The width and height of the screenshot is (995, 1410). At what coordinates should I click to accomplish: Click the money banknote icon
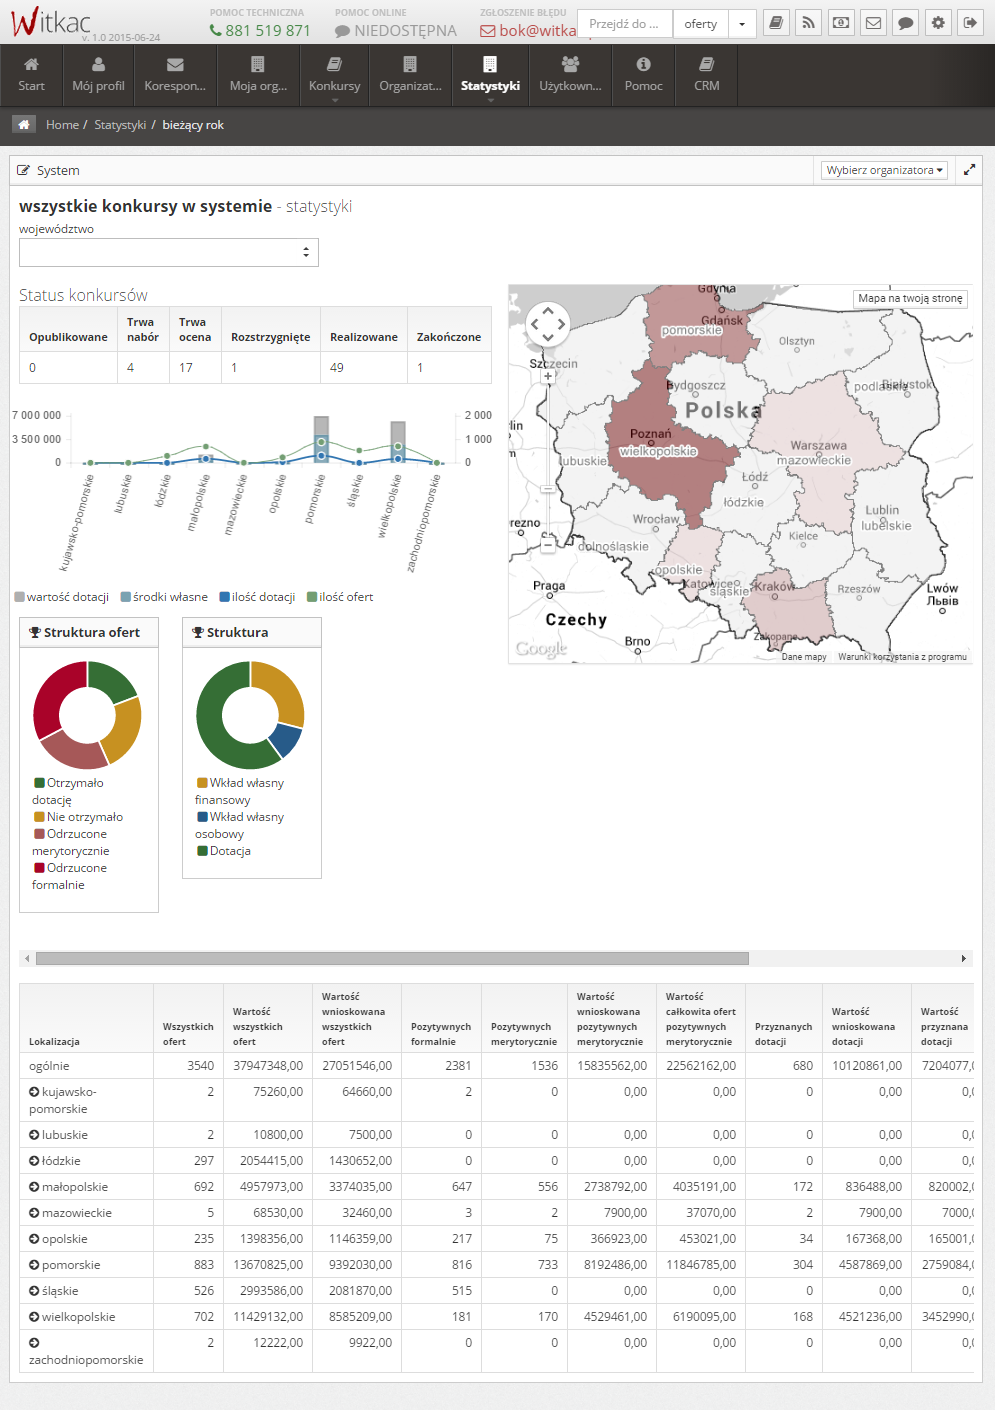tap(841, 23)
